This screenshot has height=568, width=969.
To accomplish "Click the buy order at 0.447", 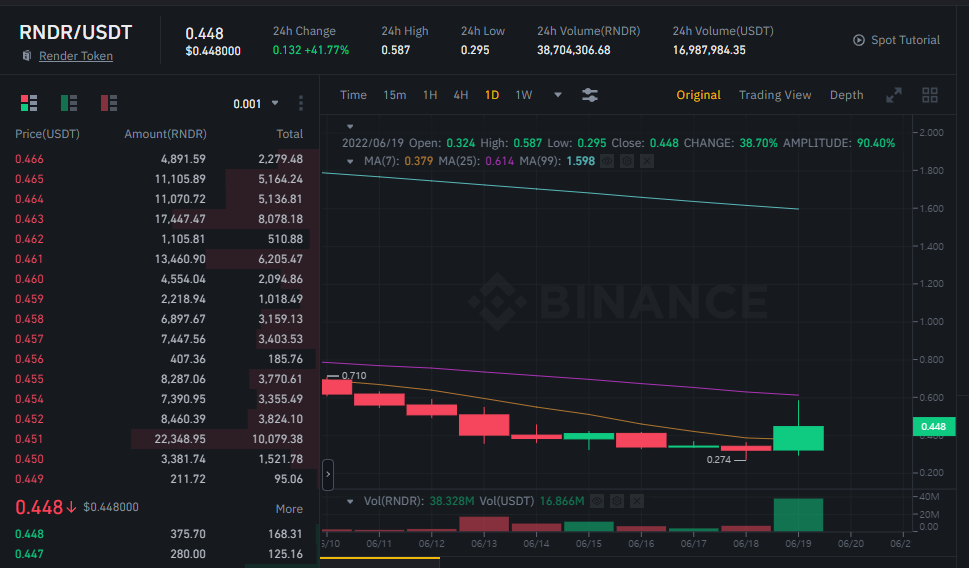I will (x=159, y=554).
